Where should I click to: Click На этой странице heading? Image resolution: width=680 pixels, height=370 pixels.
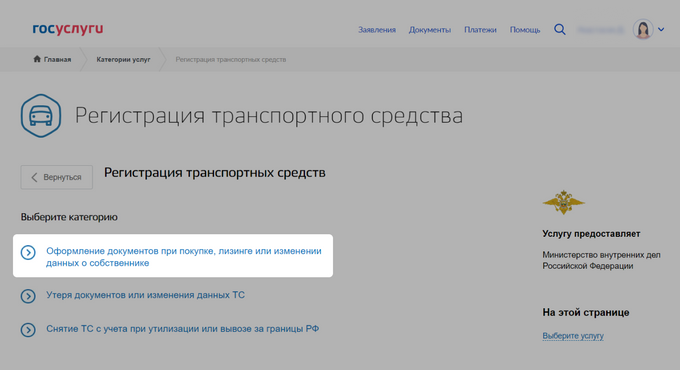585,312
